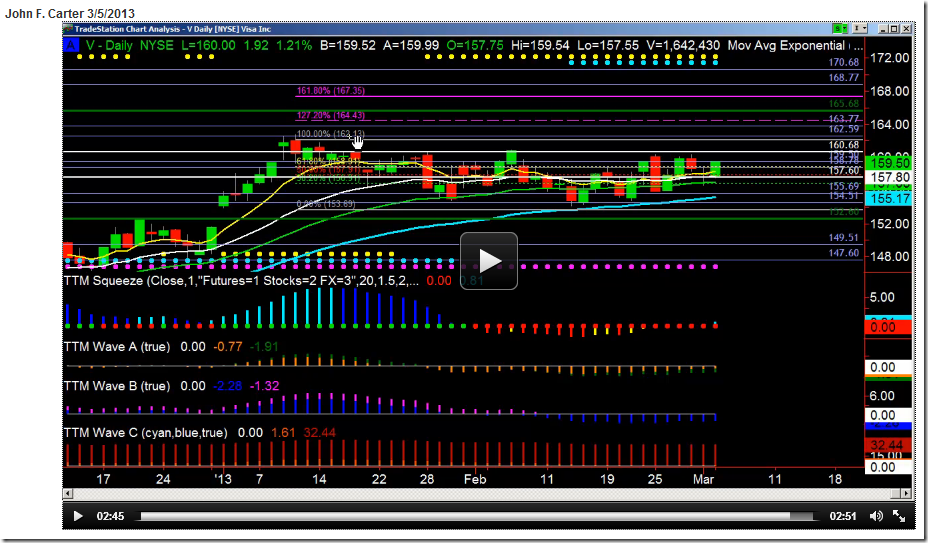Image resolution: width=928 pixels, height=543 pixels.
Task: Mute audio with the speaker icon
Action: coord(877,516)
